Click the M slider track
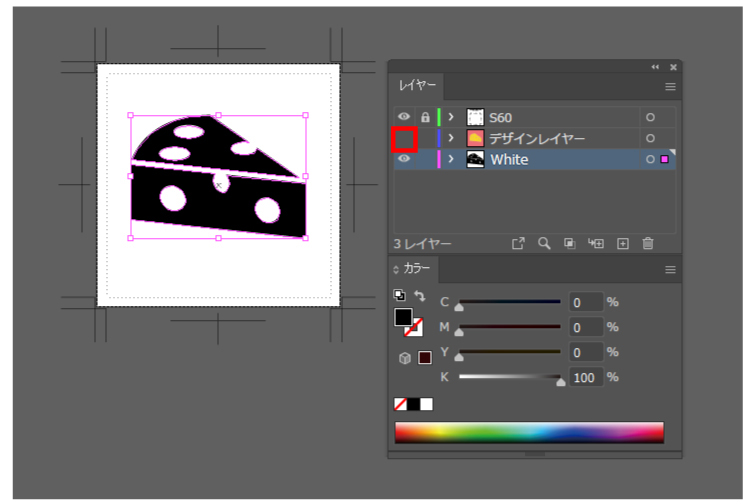 pos(509,327)
